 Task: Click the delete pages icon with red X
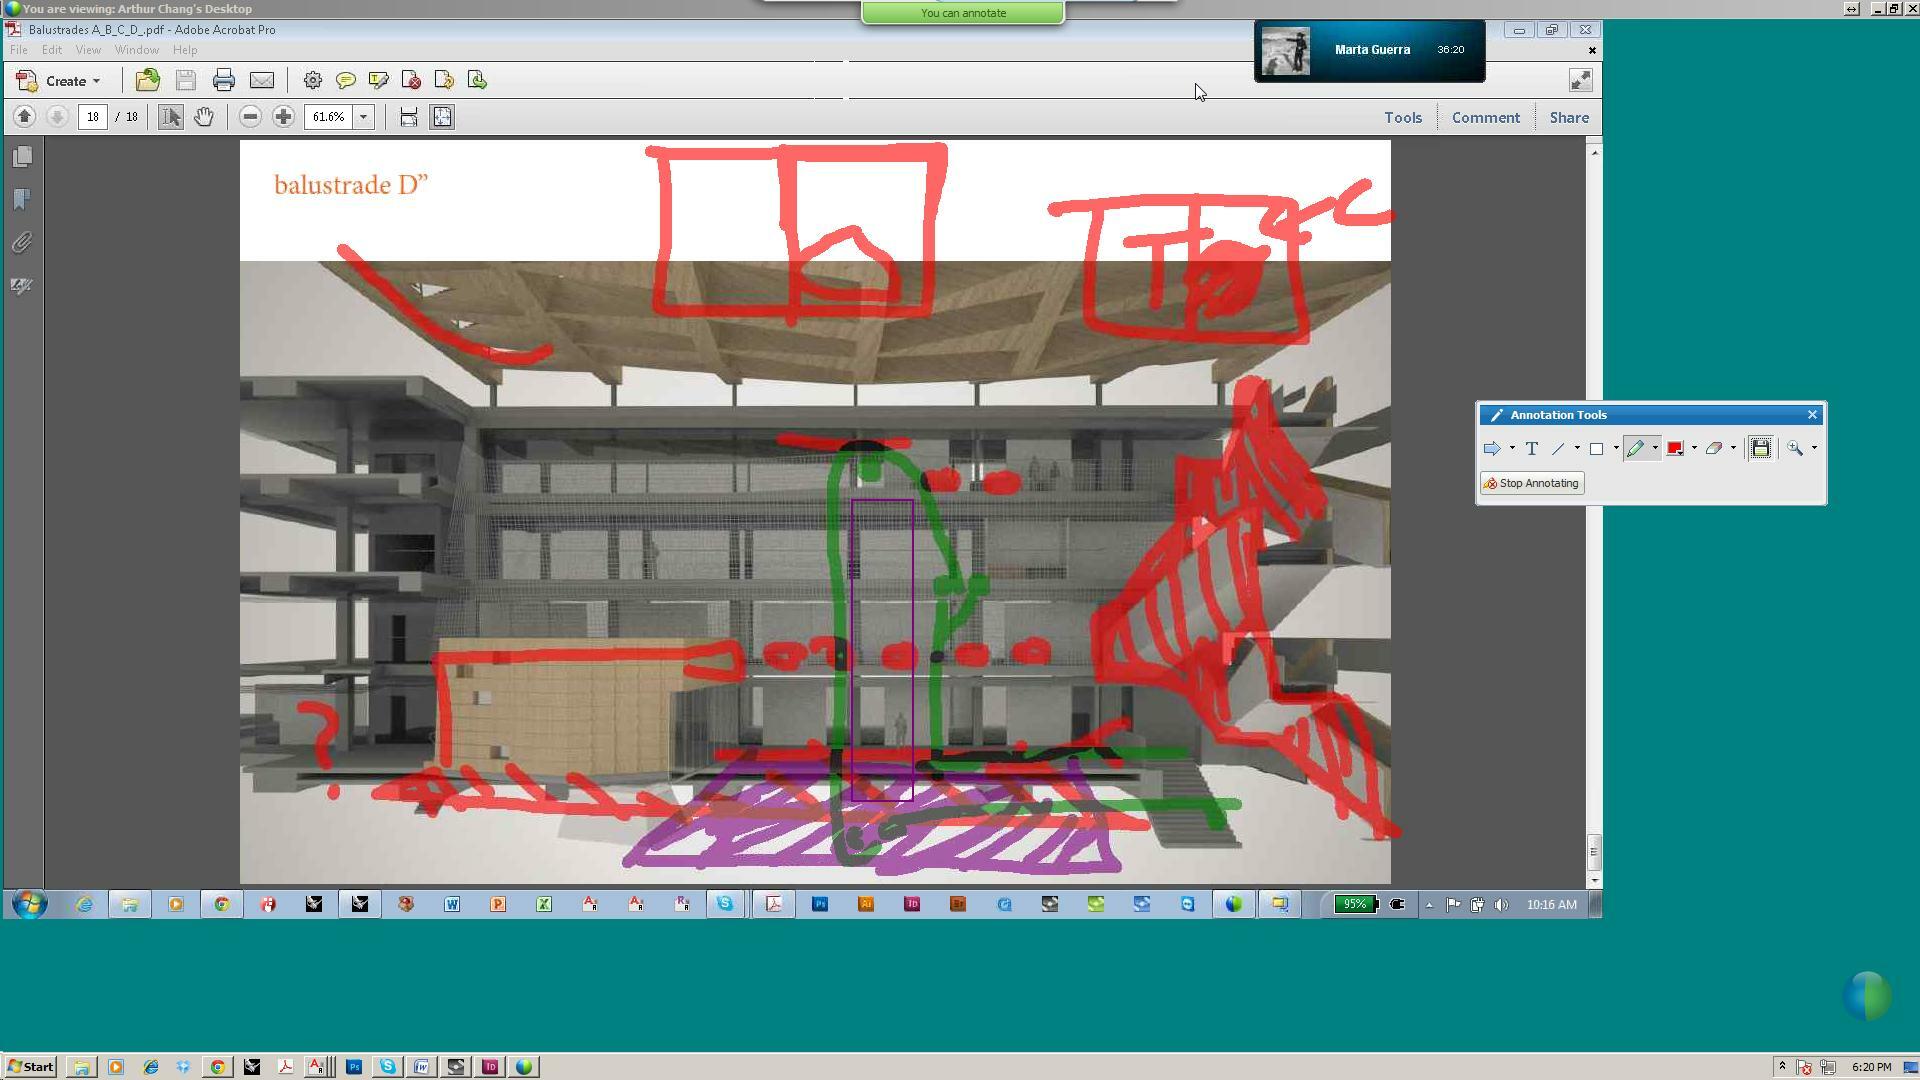pos(411,81)
